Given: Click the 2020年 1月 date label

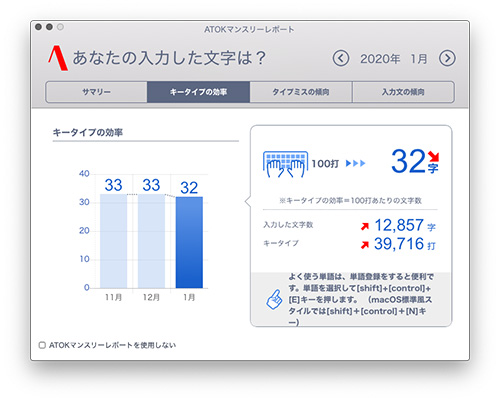Looking at the screenshot, I should click(x=394, y=59).
